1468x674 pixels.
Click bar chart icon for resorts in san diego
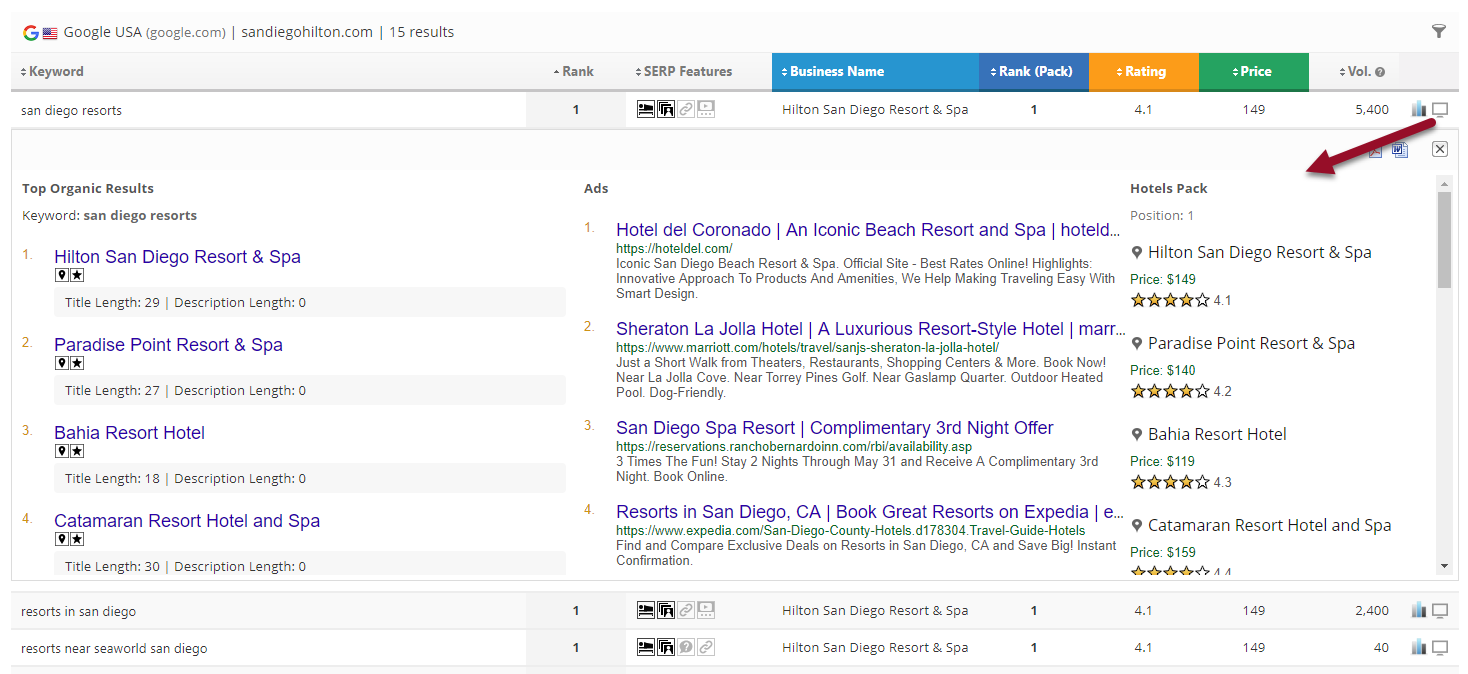[x=1418, y=610]
